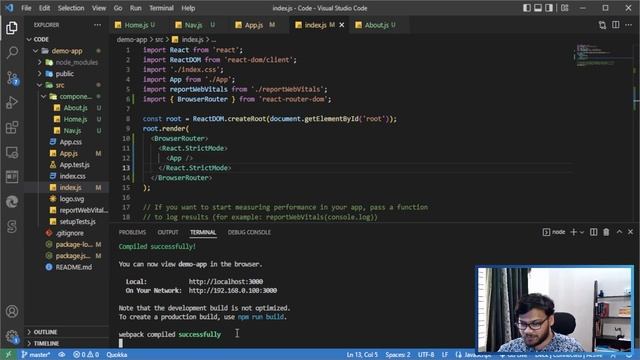Open the Terminal menu

coord(161,8)
